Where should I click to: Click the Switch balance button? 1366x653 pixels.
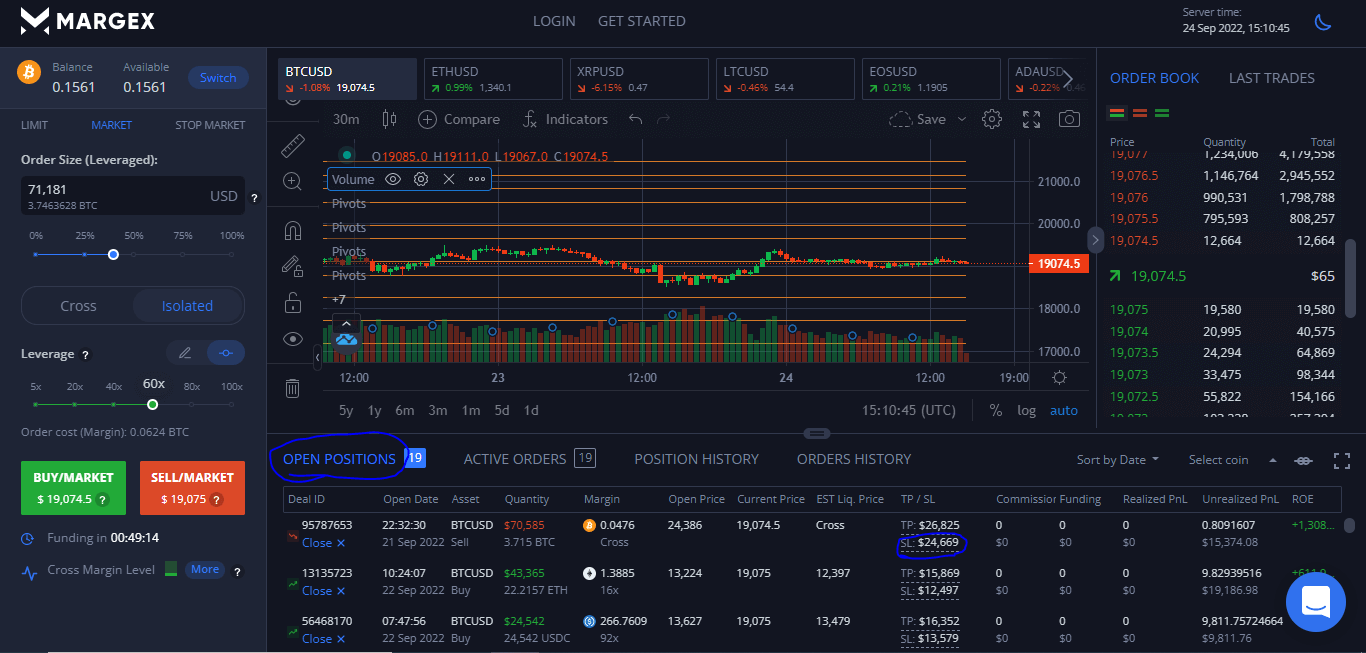pyautogui.click(x=218, y=77)
